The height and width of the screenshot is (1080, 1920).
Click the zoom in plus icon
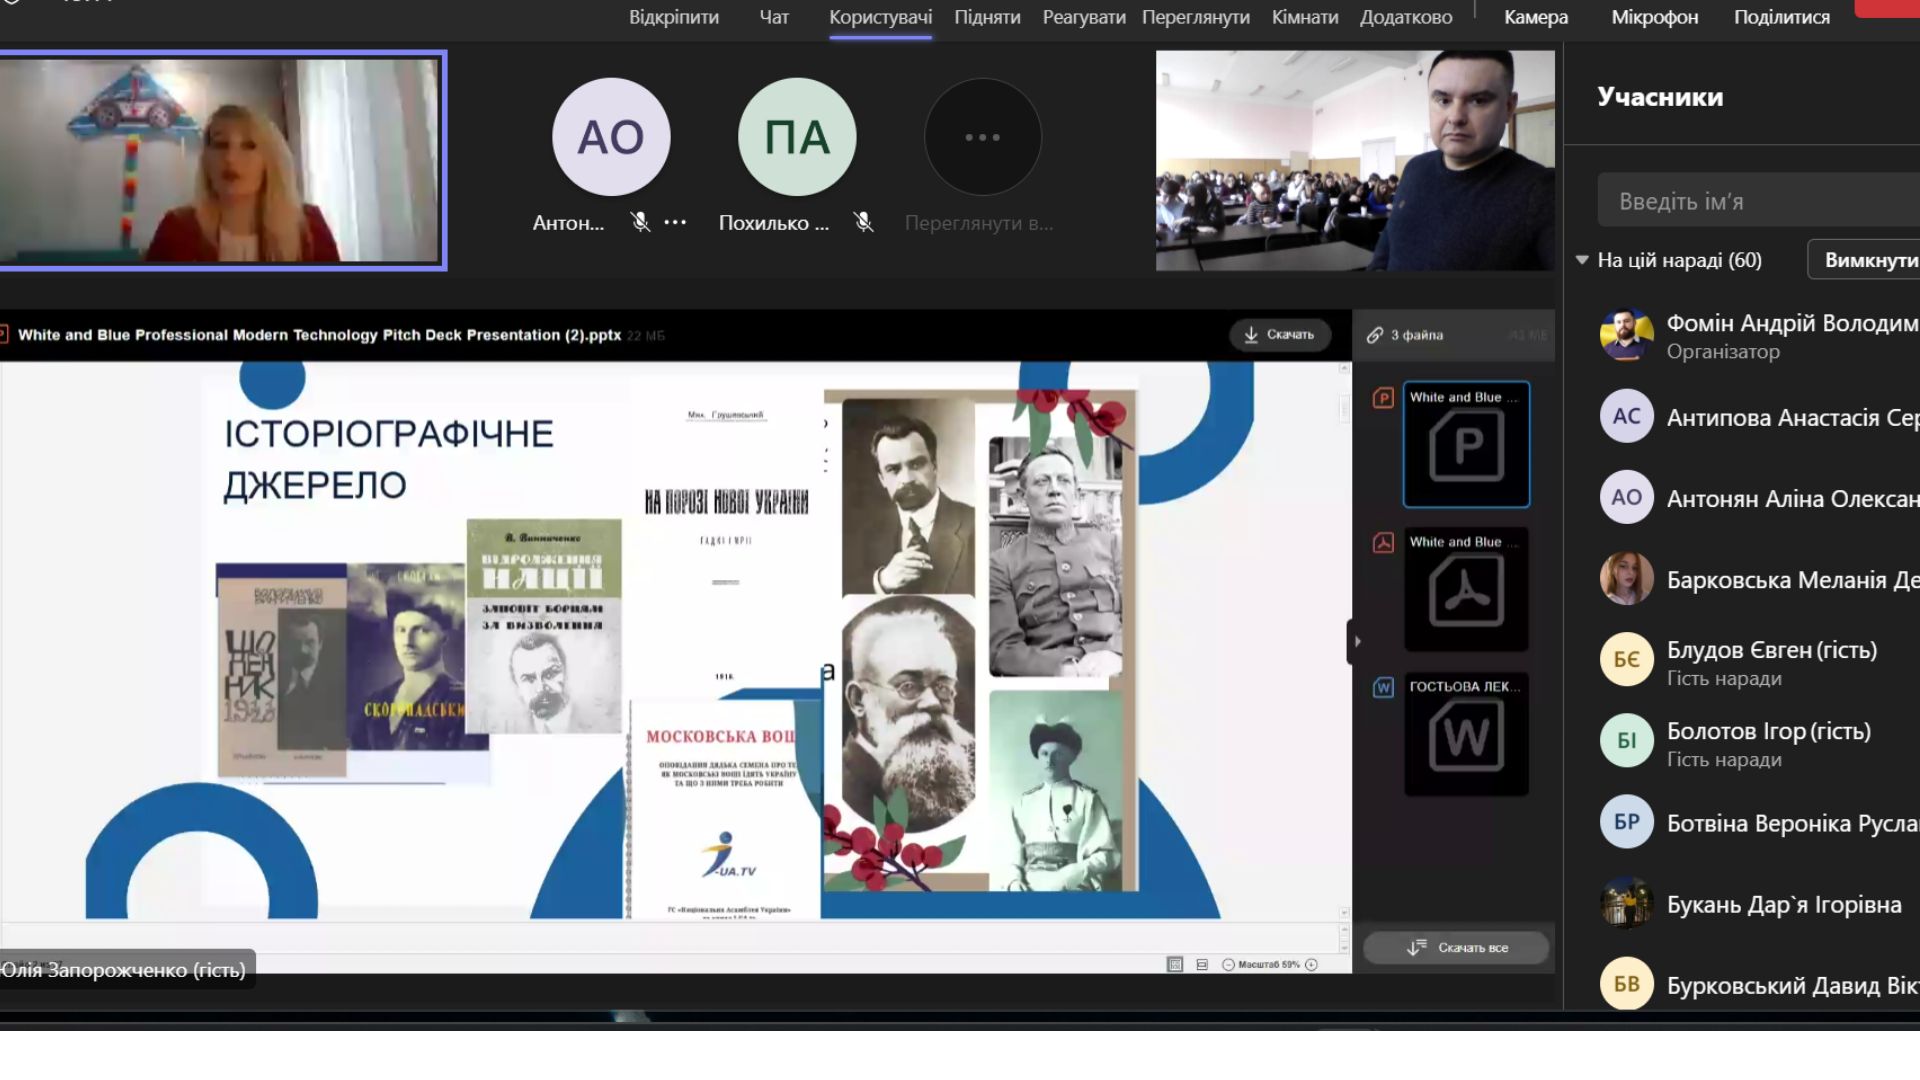(x=1311, y=964)
